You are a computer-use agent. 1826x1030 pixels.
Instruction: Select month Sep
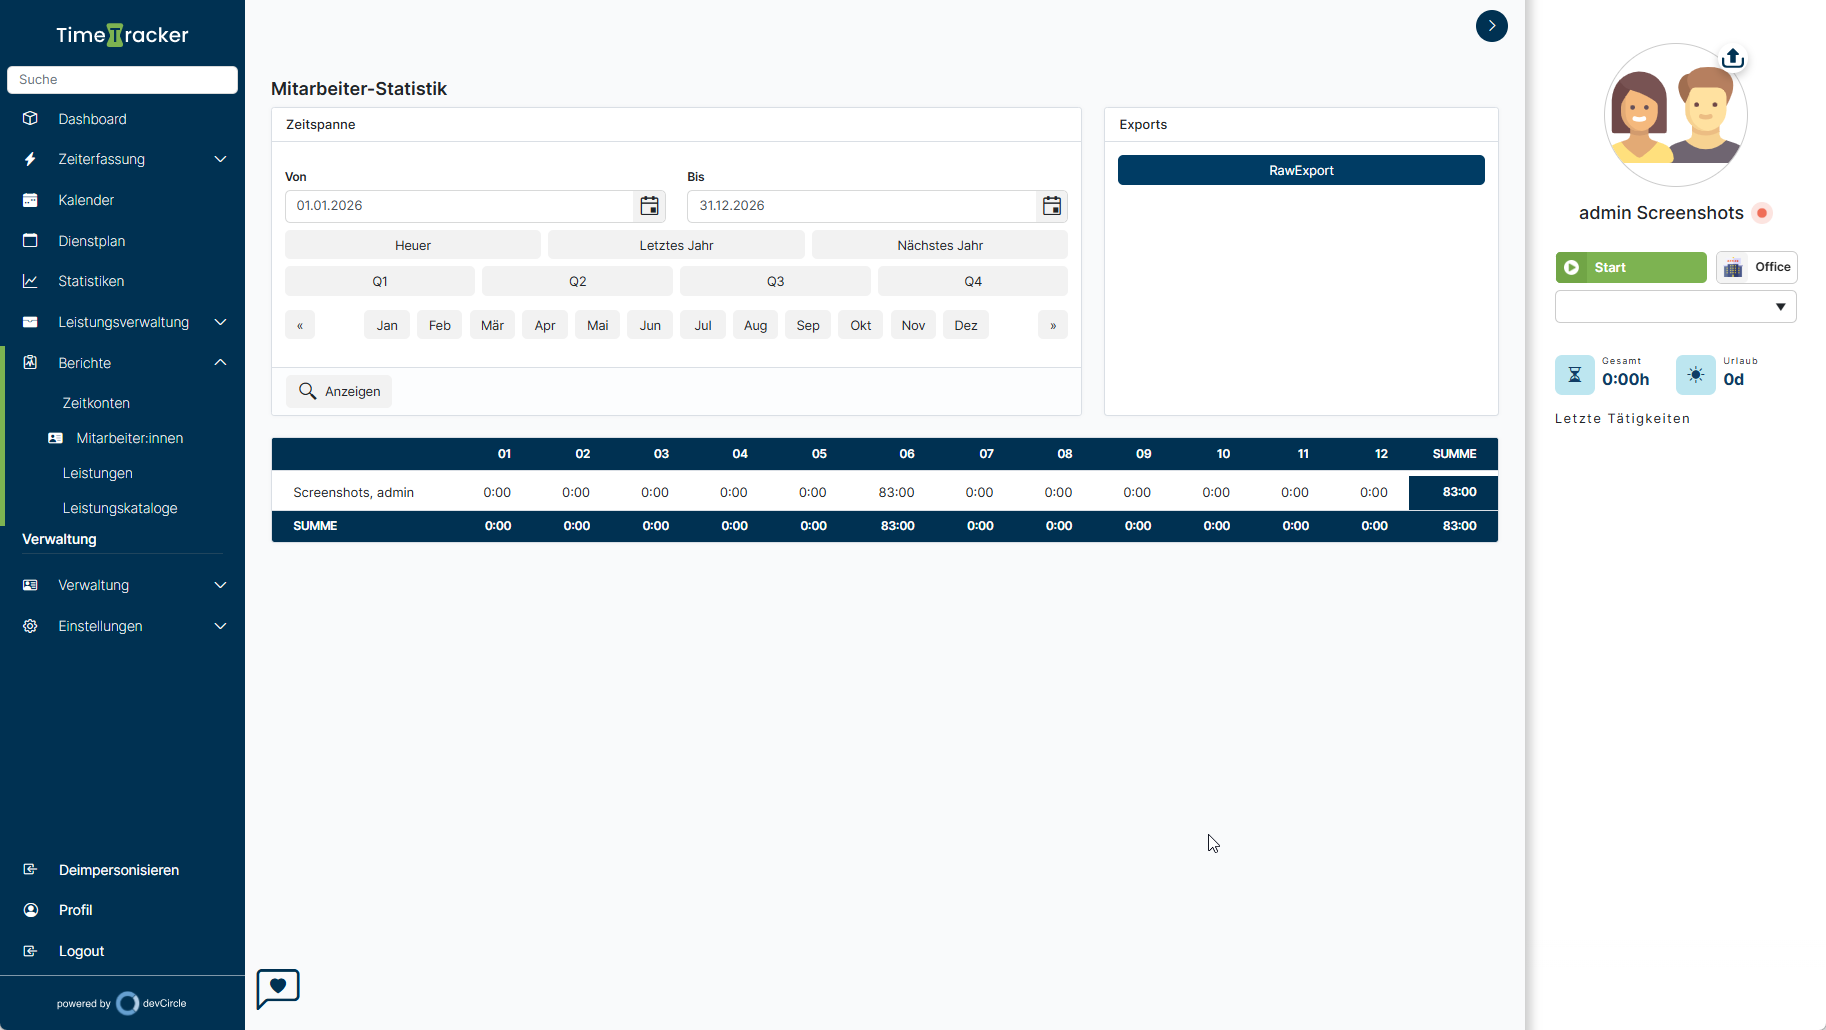[x=808, y=325]
